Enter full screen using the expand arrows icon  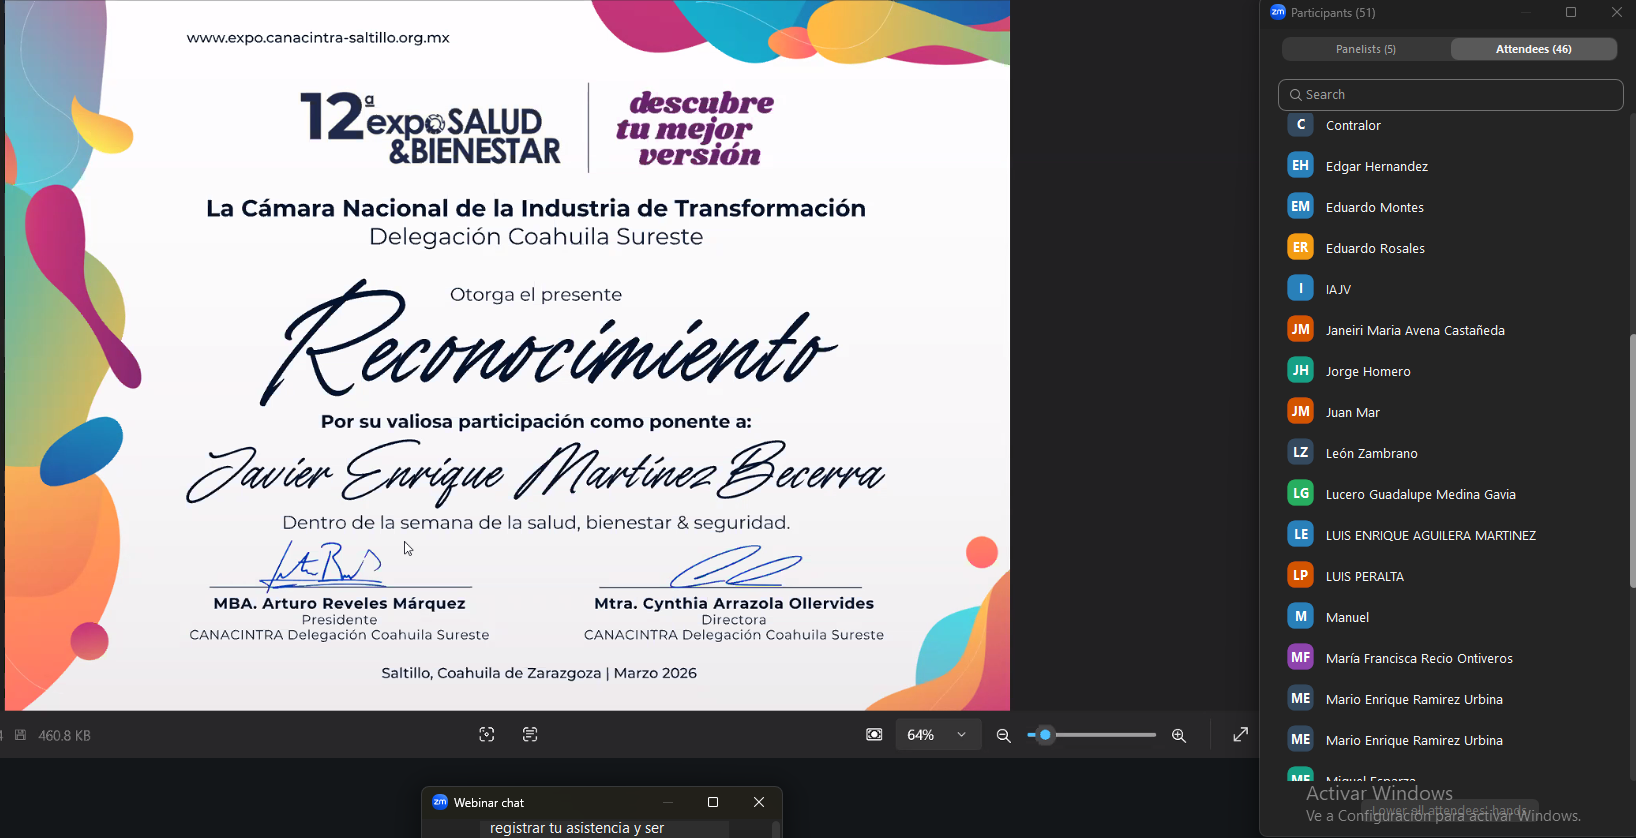1241,735
